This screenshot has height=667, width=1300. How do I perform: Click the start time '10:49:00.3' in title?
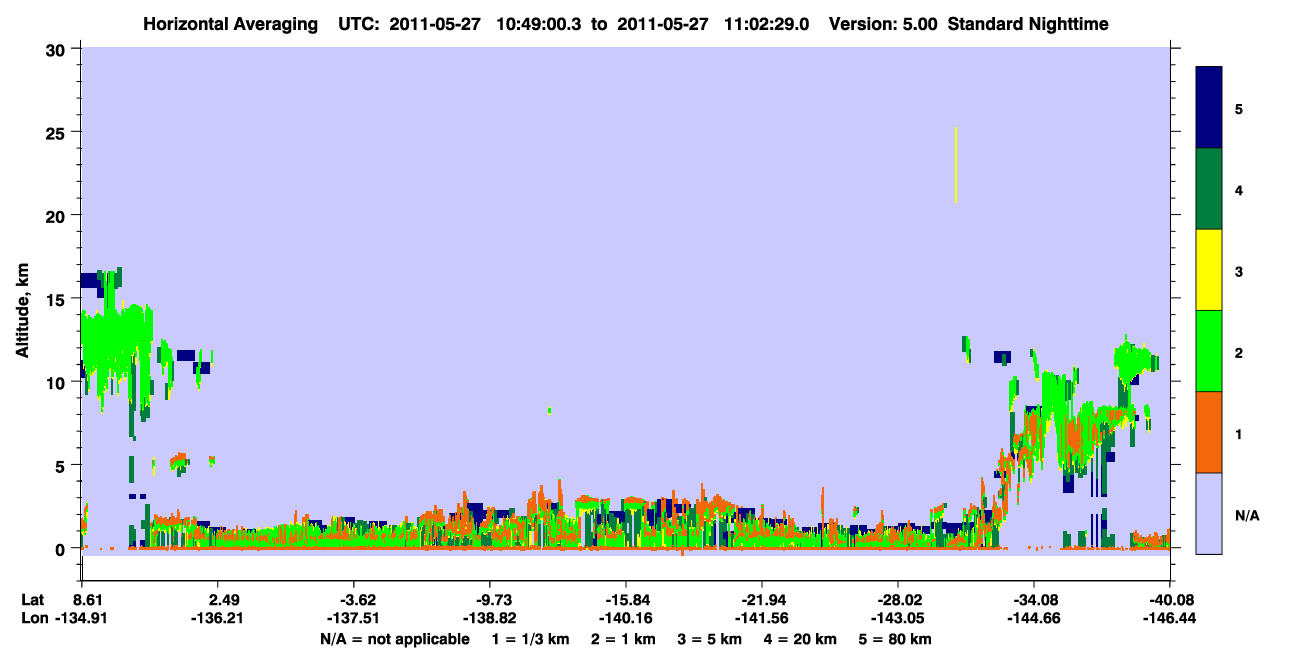tap(537, 23)
